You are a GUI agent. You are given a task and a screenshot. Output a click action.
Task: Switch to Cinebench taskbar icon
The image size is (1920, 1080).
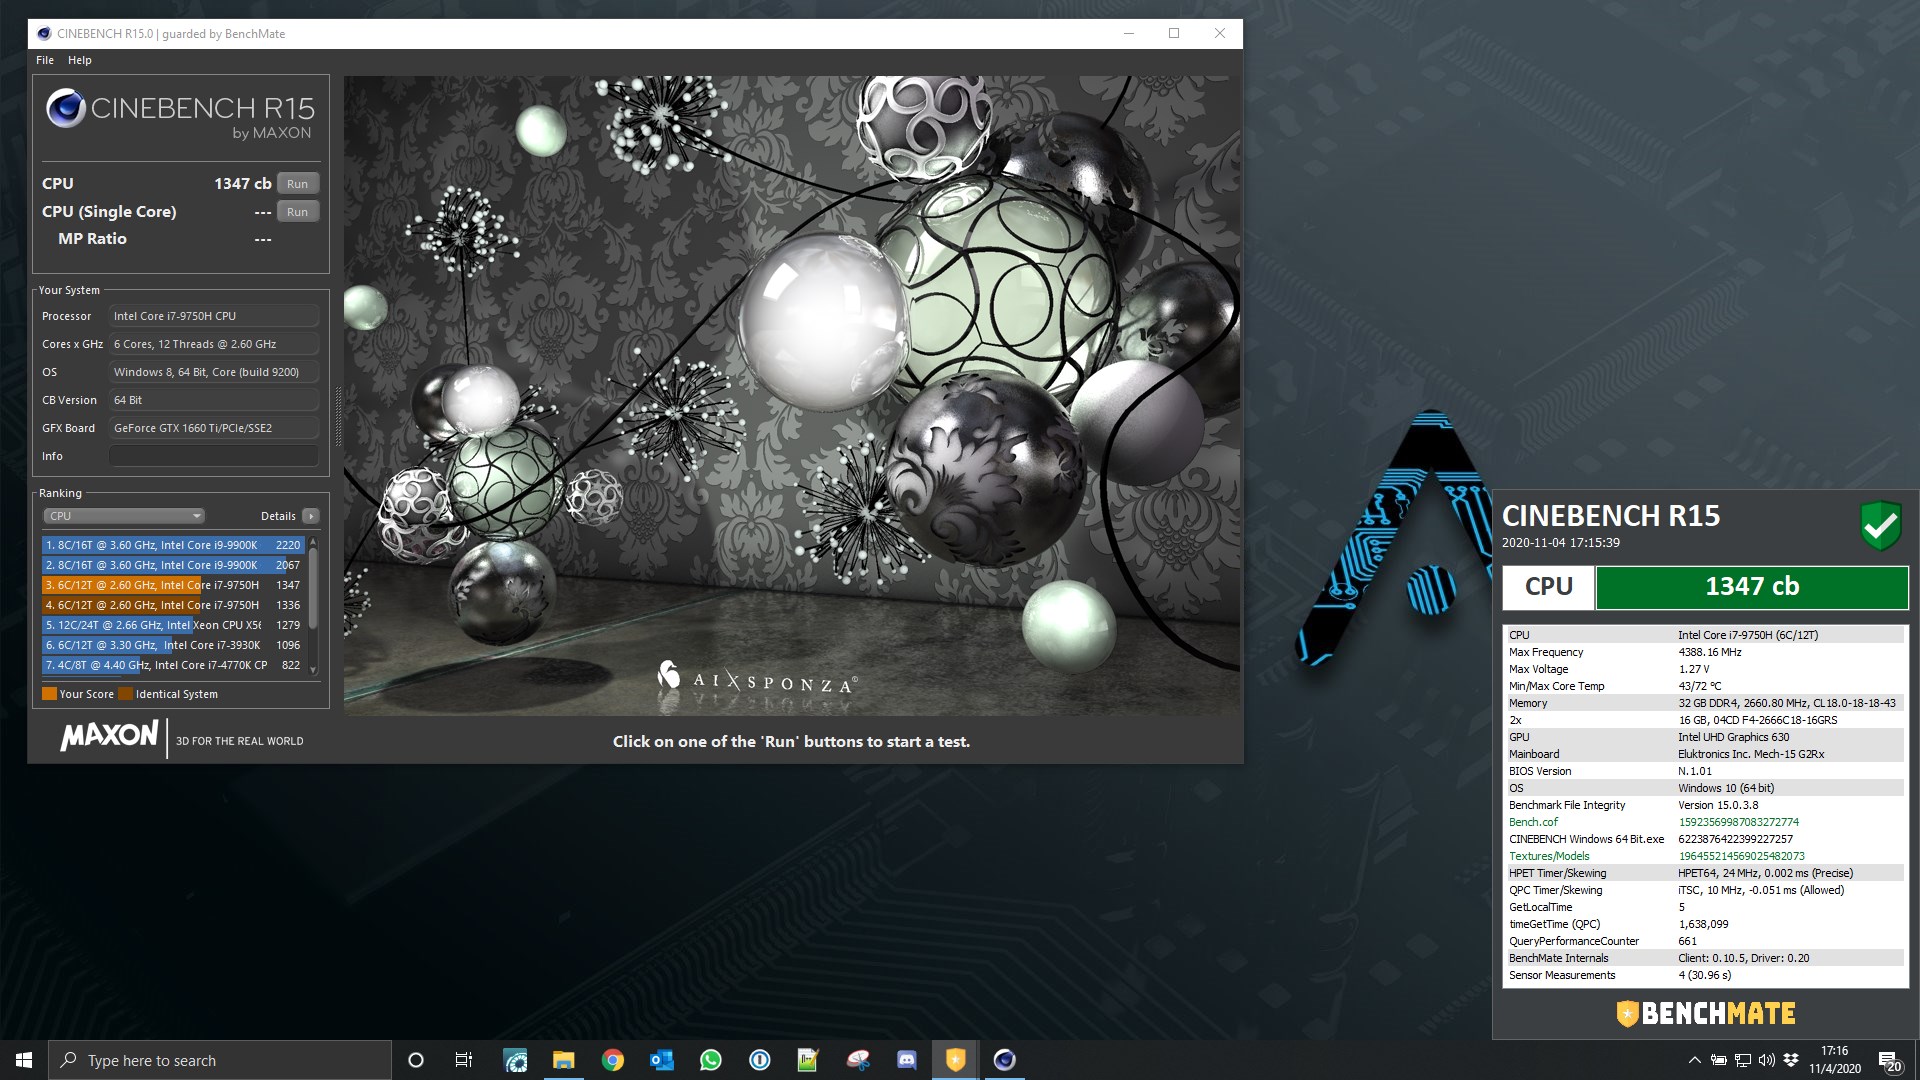(x=1005, y=1060)
